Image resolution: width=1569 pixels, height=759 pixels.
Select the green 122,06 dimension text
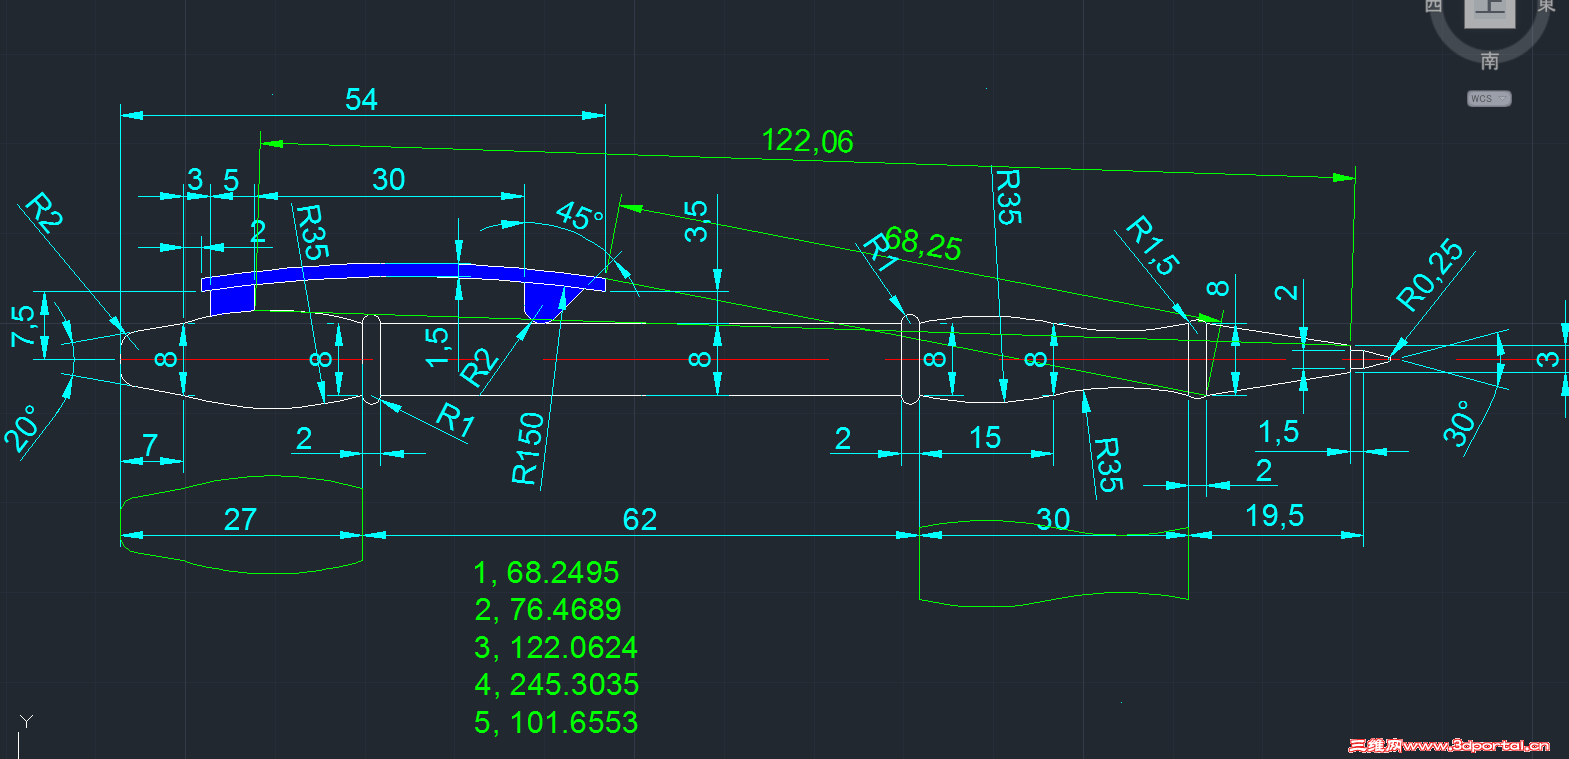[x=807, y=141]
